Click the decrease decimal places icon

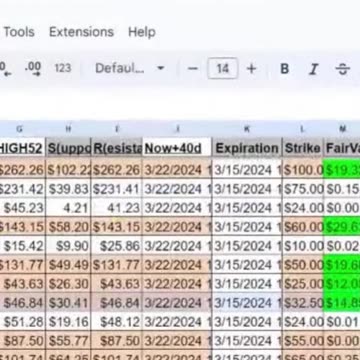[x=6, y=69]
